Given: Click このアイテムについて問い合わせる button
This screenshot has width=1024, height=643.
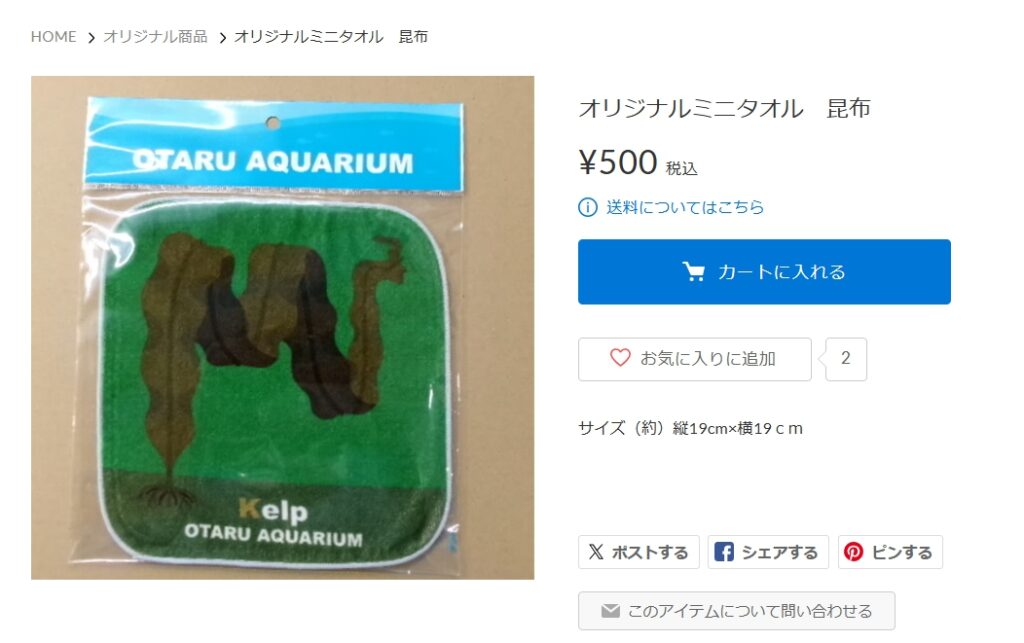Looking at the screenshot, I should tap(736, 611).
